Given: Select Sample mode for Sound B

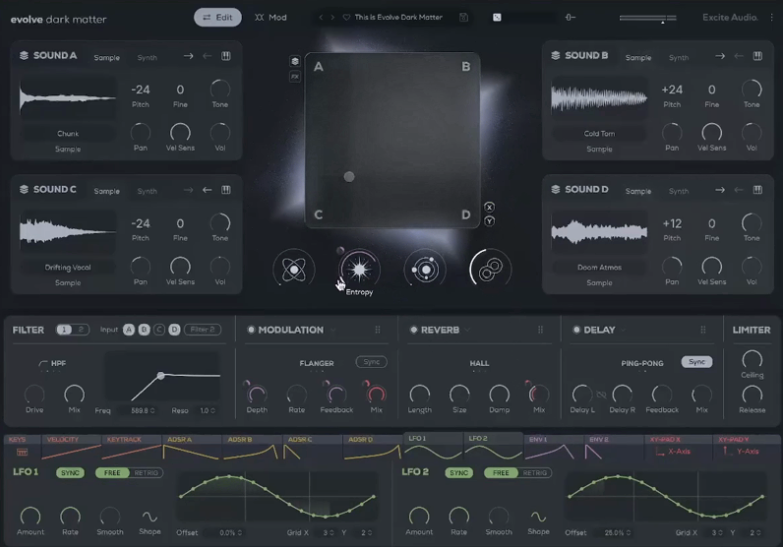Looking at the screenshot, I should click(x=638, y=58).
